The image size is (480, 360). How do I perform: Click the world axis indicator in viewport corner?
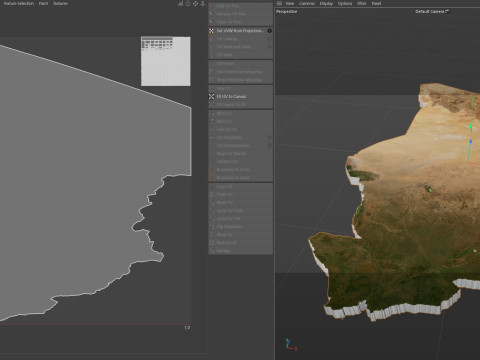tap(290, 344)
